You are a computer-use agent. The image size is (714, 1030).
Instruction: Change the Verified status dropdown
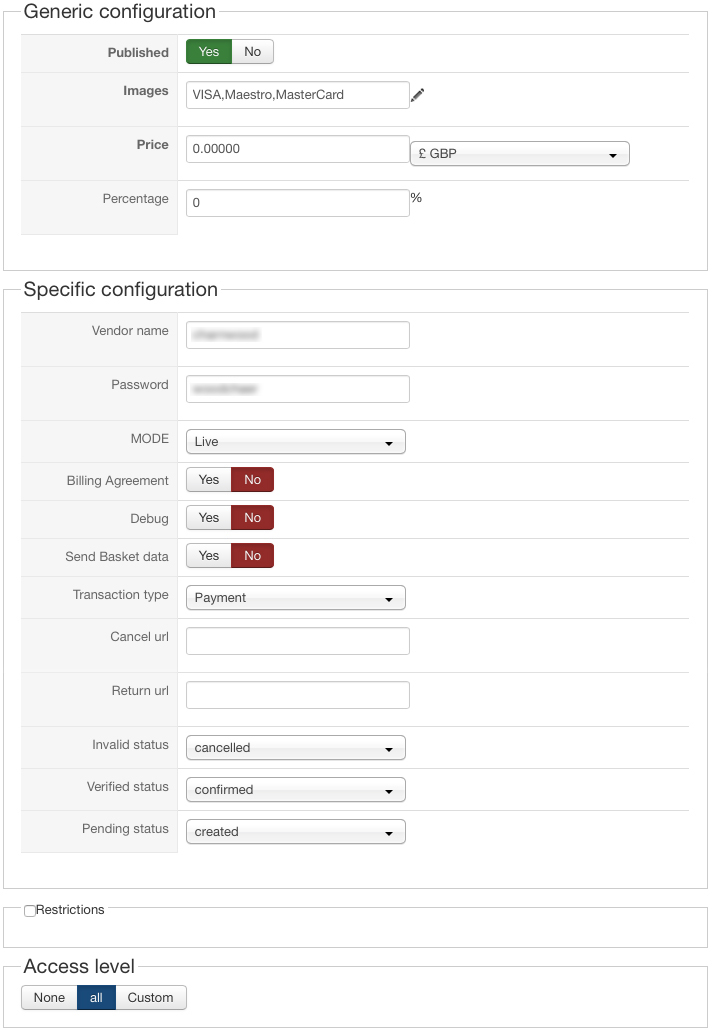pos(296,790)
